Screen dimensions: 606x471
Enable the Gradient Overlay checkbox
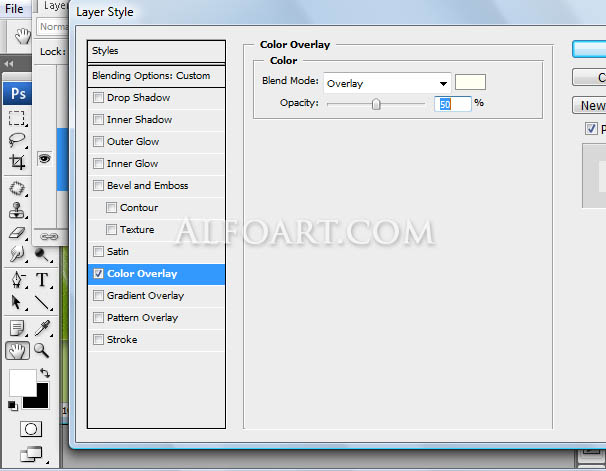click(98, 296)
